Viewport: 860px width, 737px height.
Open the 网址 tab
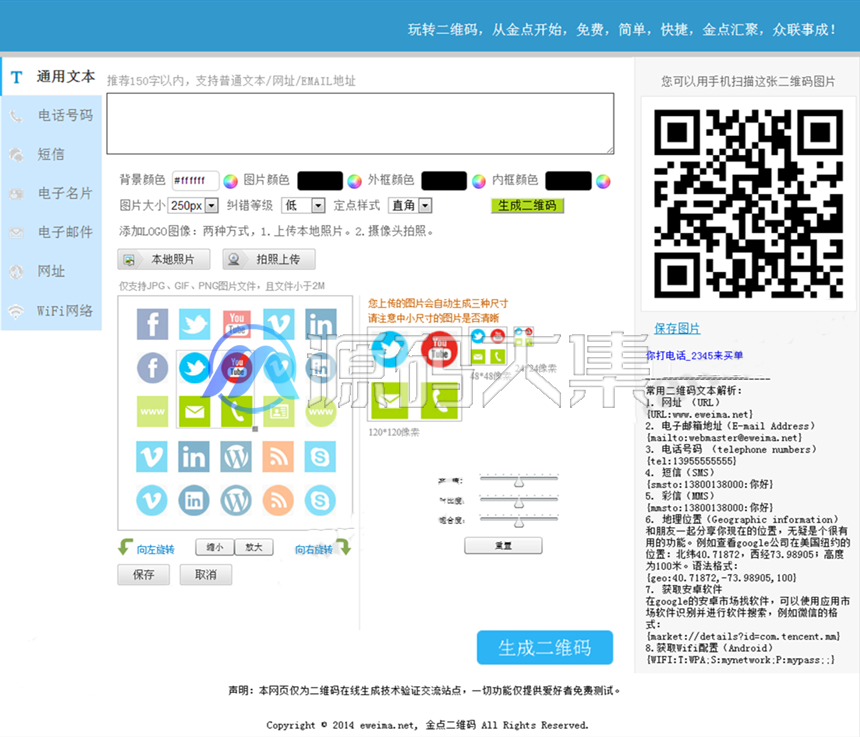[52, 271]
